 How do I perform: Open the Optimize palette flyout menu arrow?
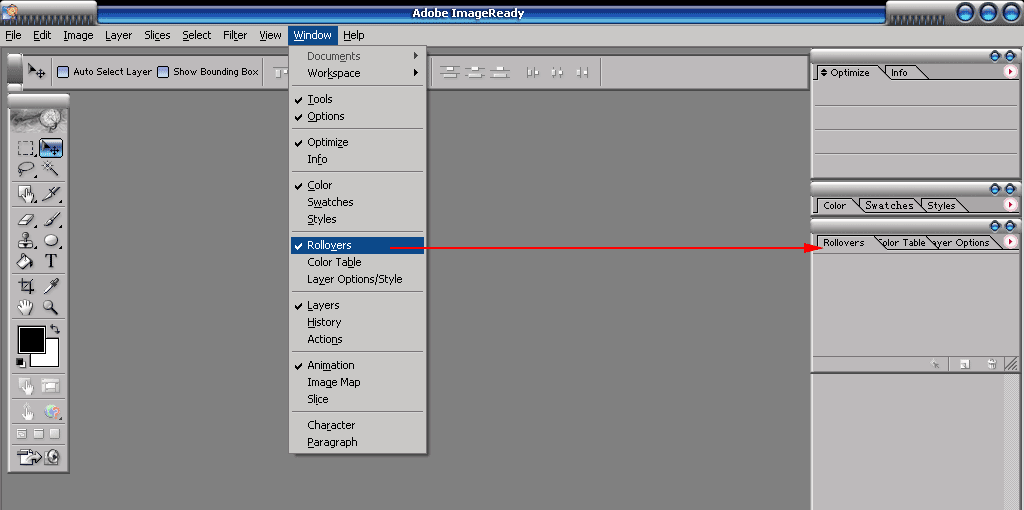[1010, 72]
